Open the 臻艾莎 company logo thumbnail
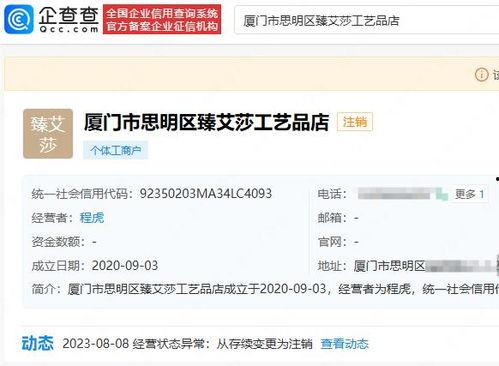 48,134
